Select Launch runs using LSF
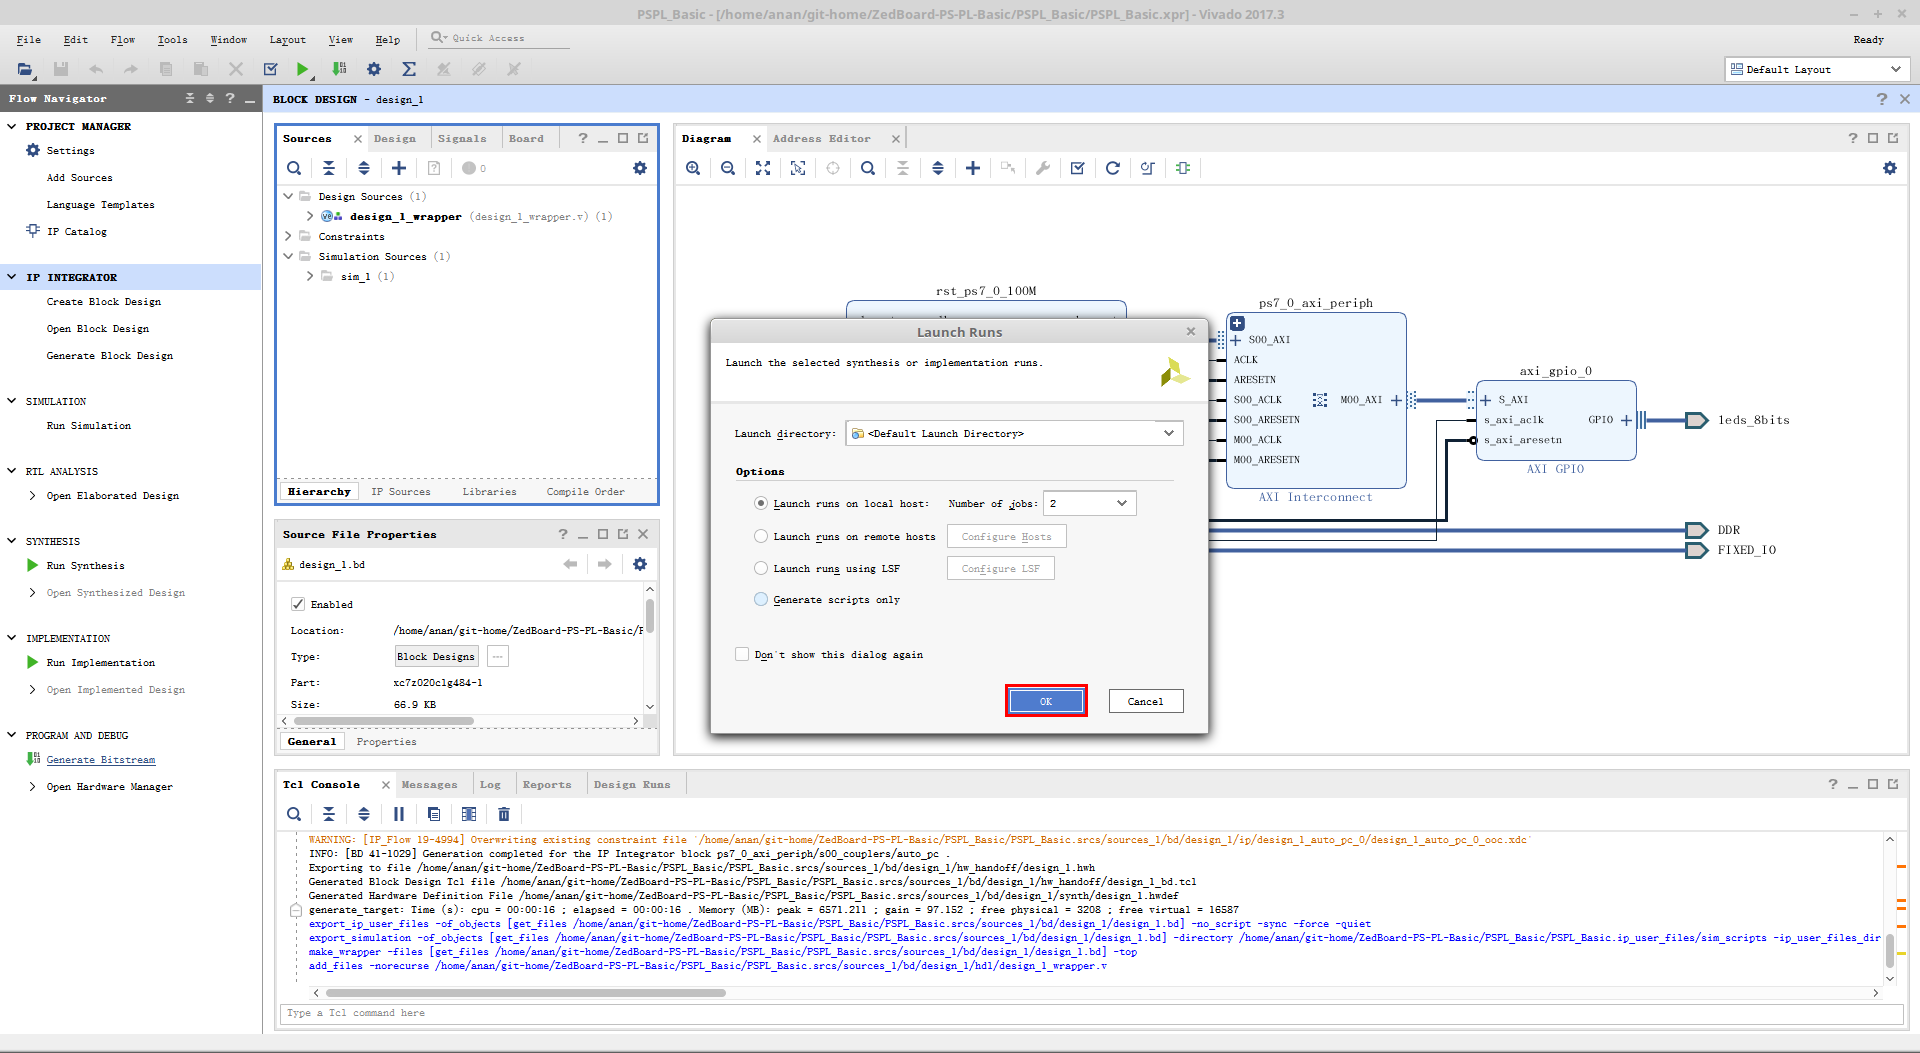 coord(761,568)
